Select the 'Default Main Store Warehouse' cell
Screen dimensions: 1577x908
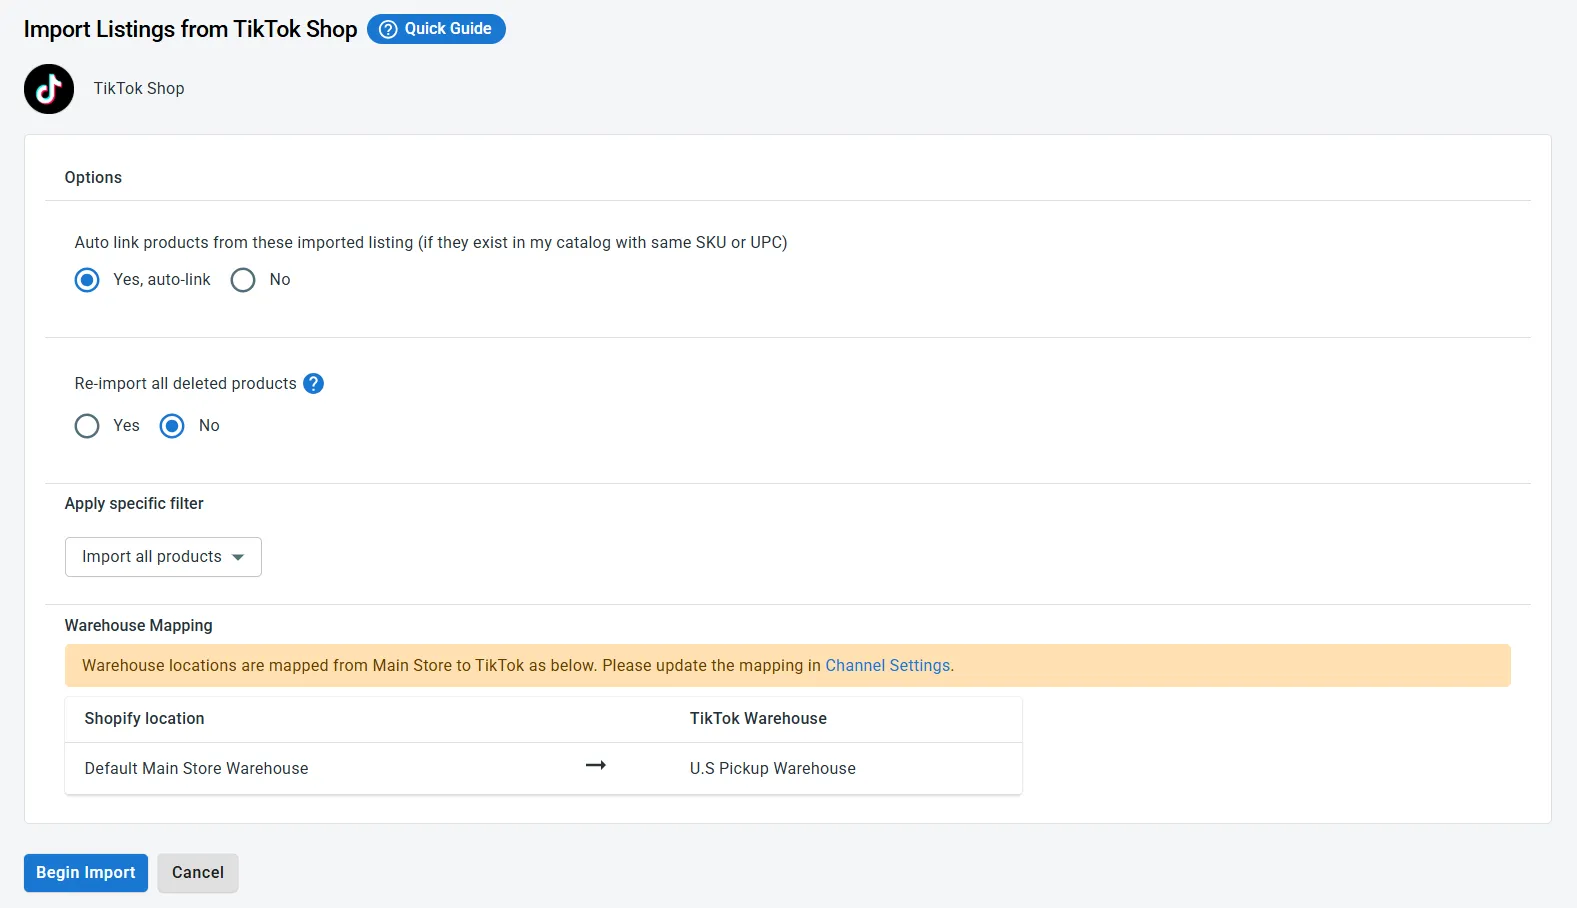(196, 769)
